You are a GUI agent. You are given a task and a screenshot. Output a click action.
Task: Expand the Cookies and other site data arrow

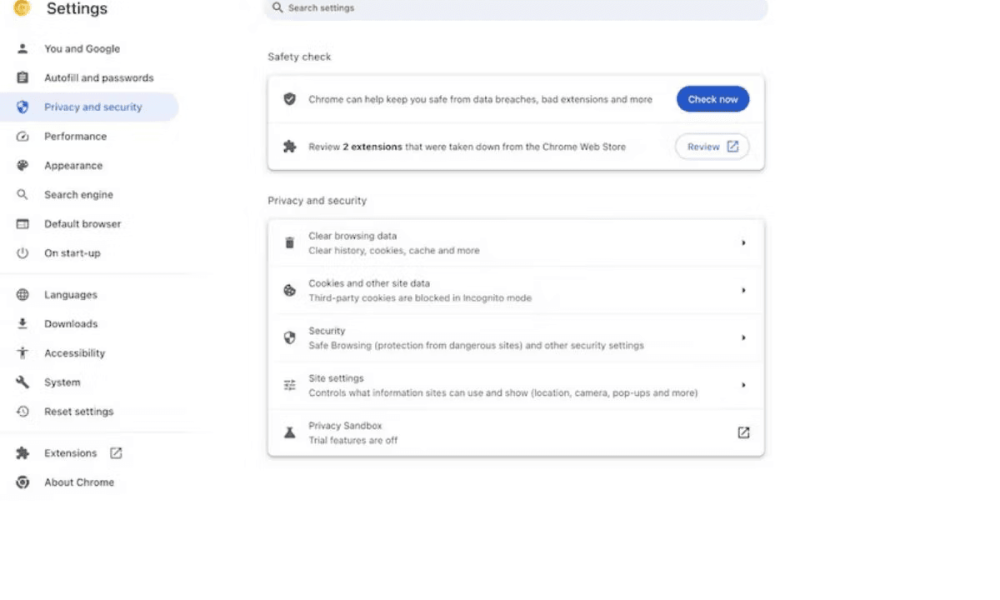tap(744, 290)
